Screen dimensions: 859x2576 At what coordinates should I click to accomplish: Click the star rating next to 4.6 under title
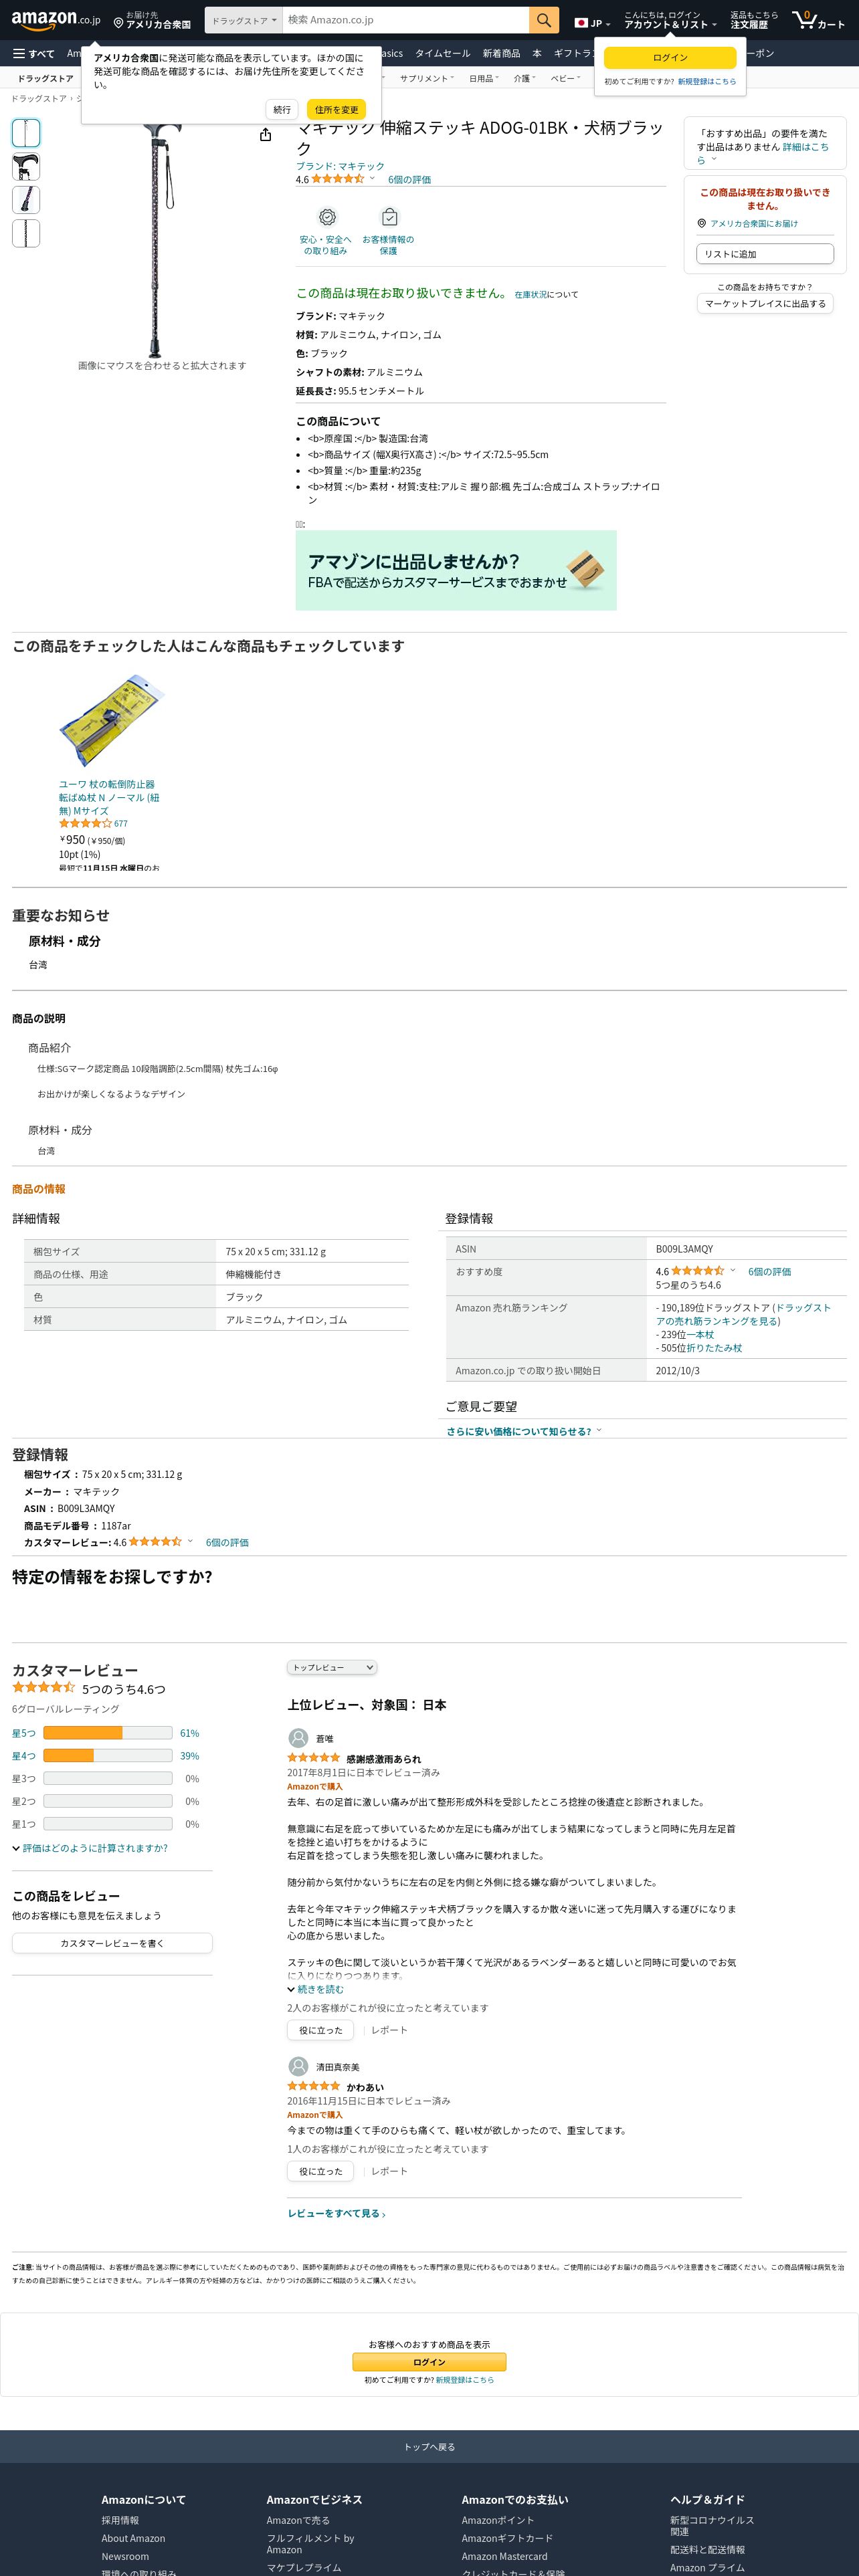coord(338,179)
